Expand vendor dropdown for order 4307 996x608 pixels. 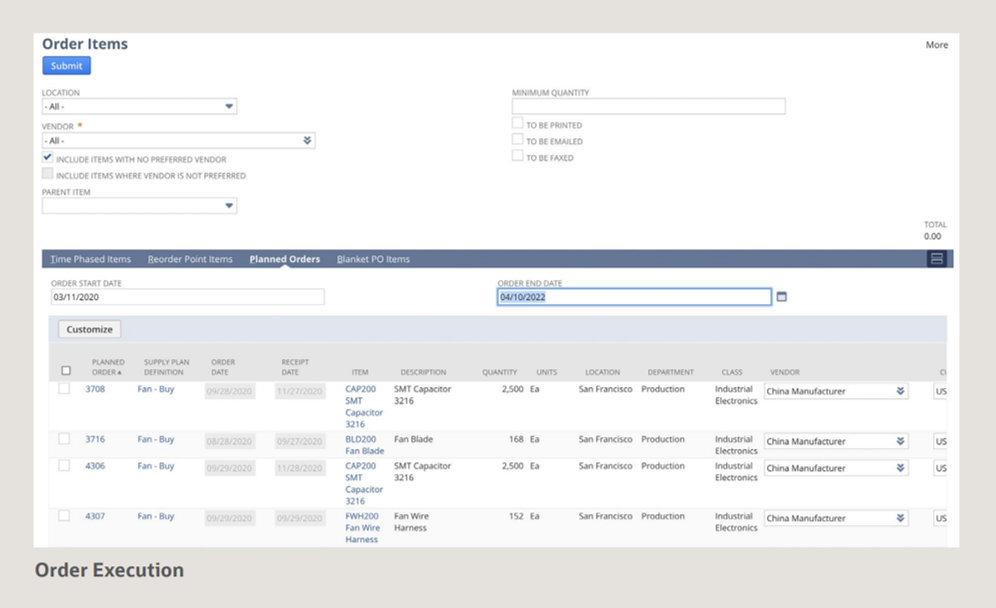[x=900, y=518]
